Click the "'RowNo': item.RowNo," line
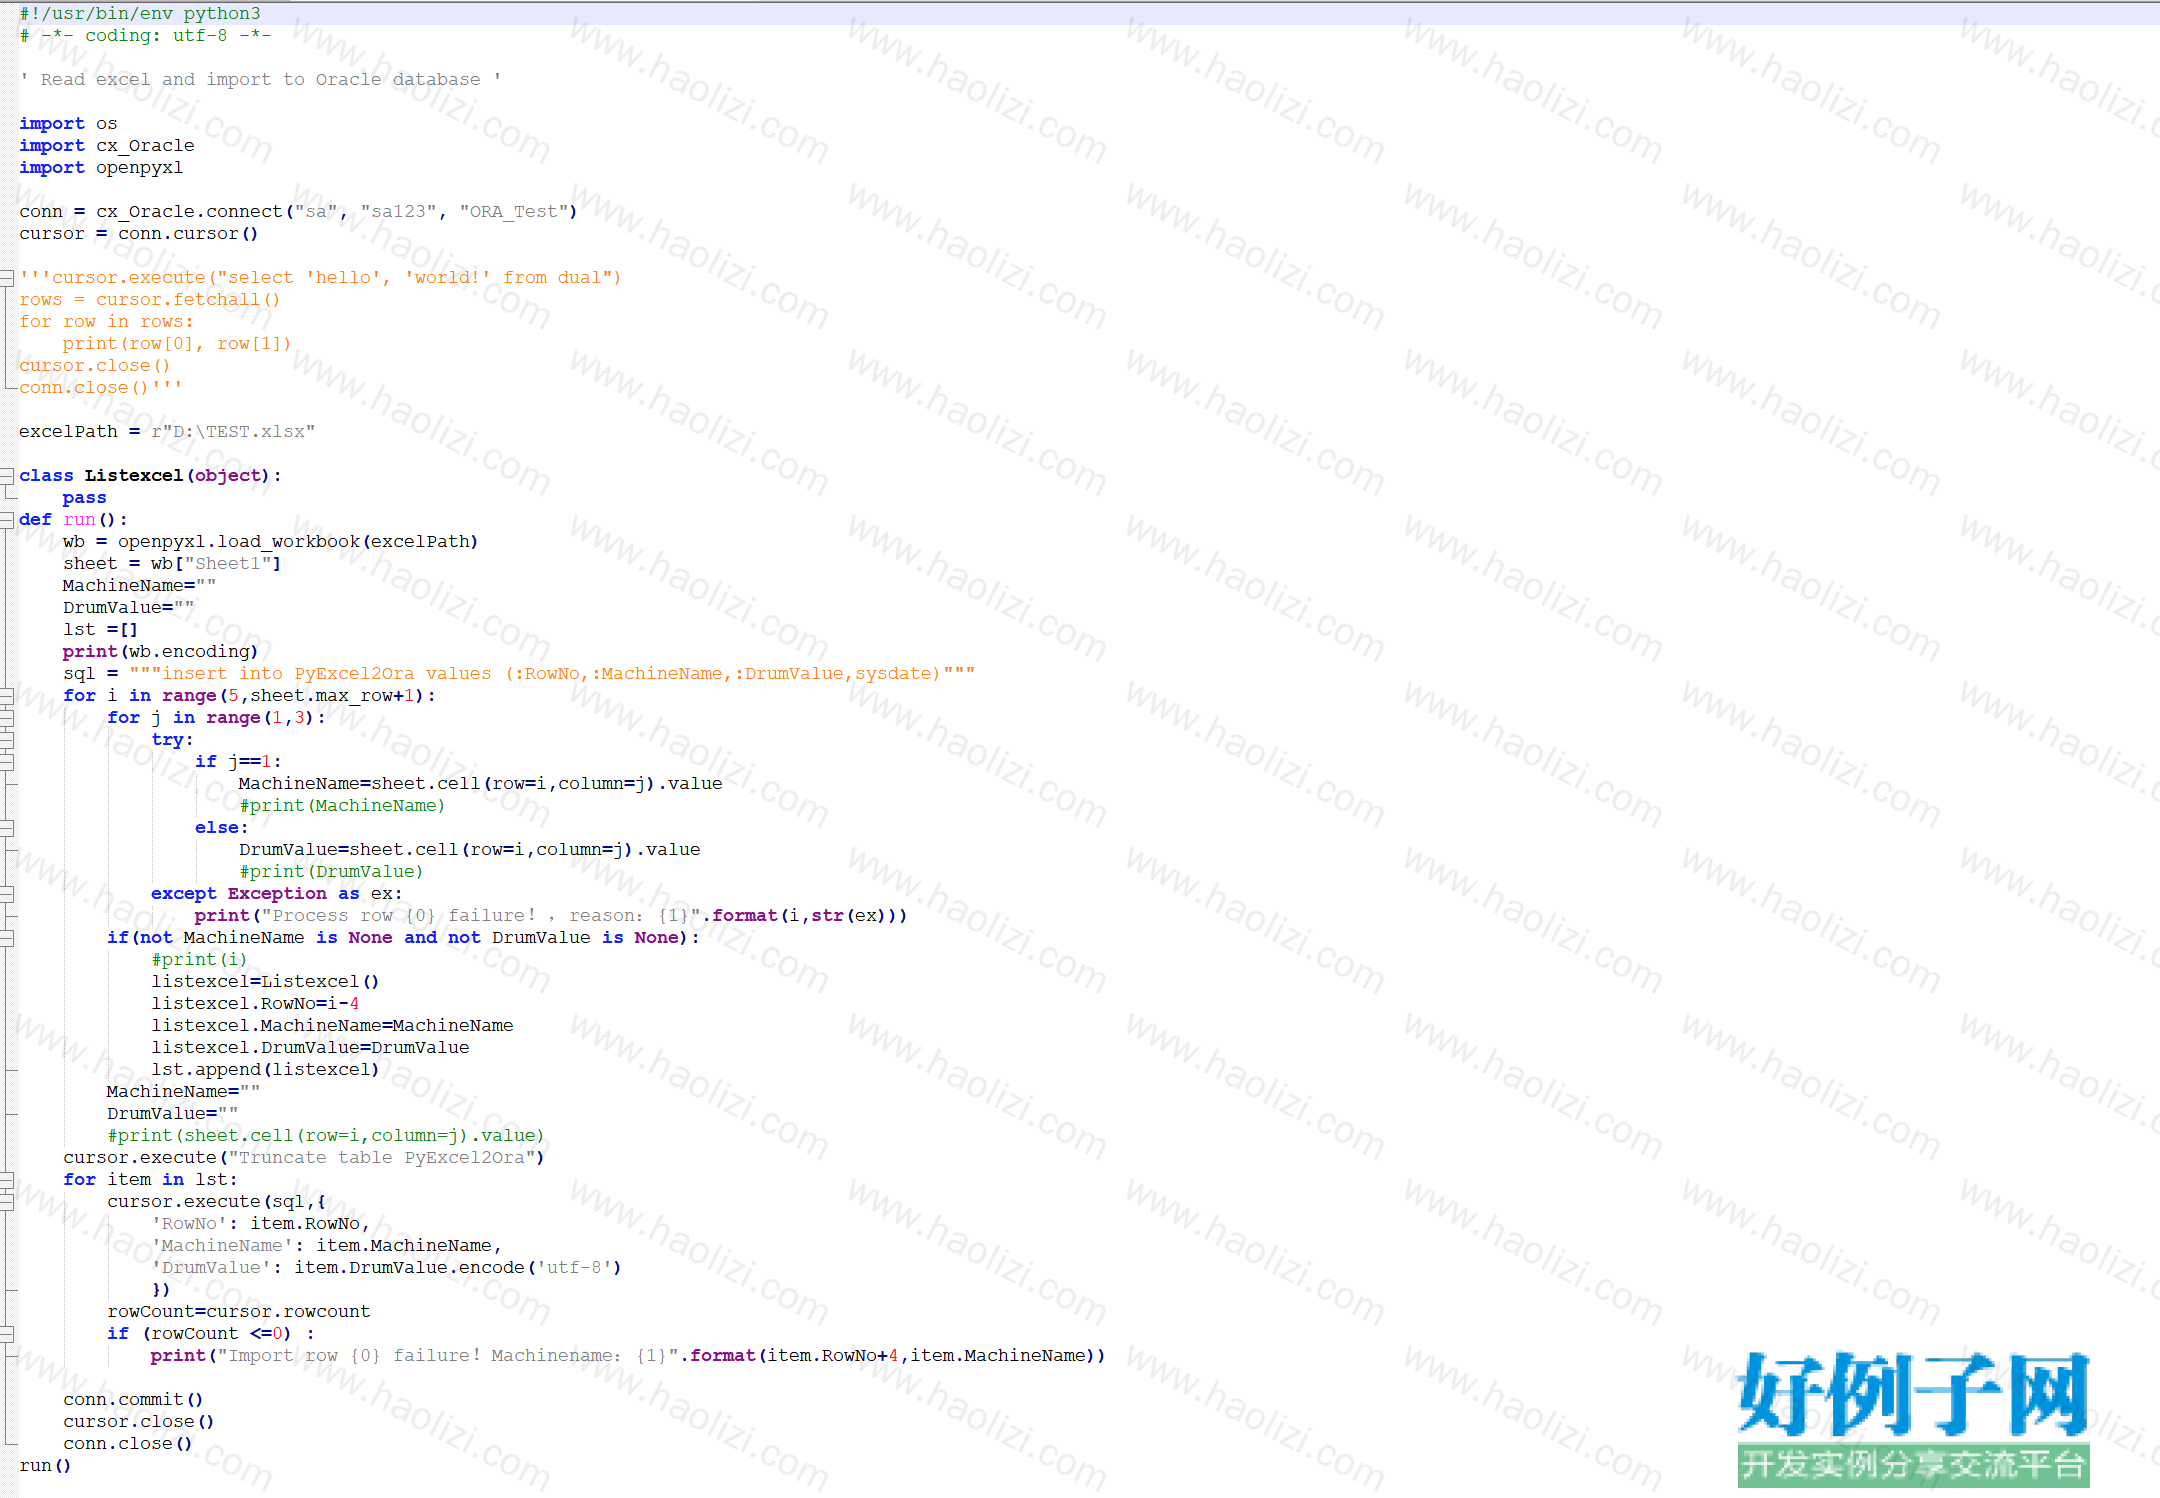2160x1498 pixels. (260, 1223)
